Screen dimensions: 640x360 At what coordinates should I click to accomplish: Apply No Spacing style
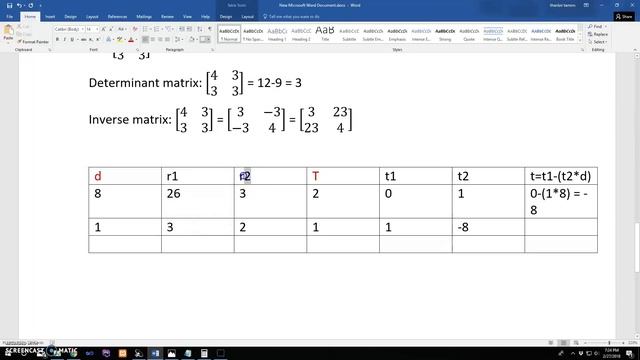pos(253,34)
